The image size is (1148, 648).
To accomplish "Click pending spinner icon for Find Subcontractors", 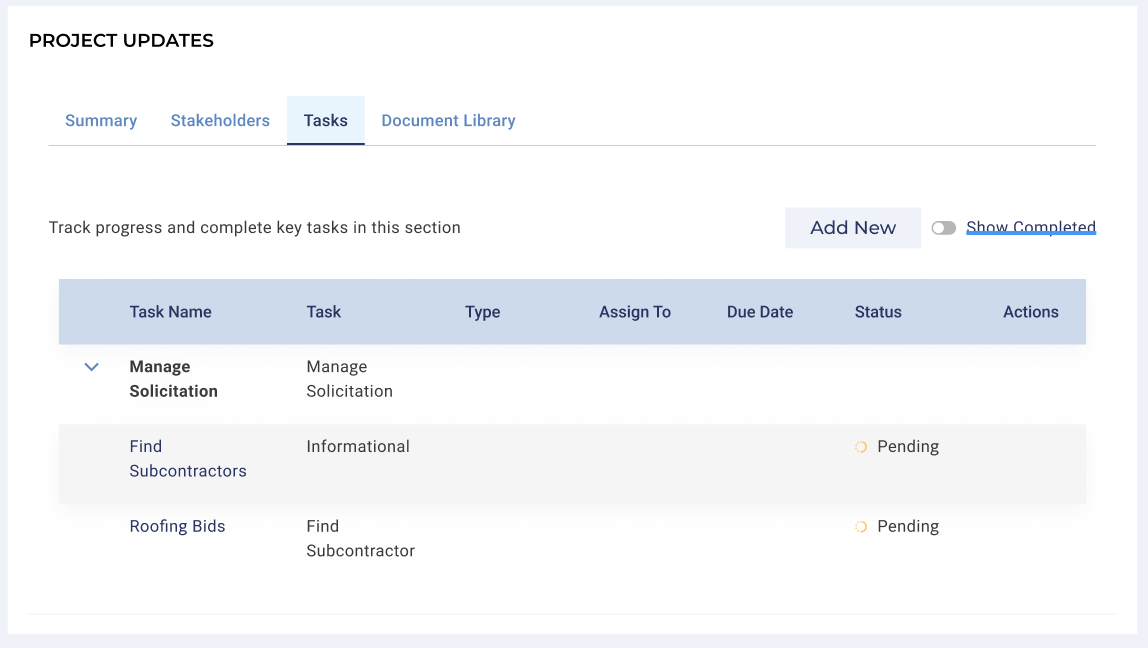I will pos(860,447).
